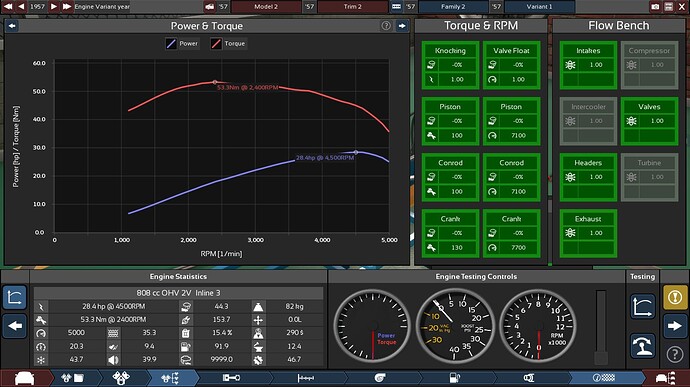Click the 1957 year field

(37, 7)
